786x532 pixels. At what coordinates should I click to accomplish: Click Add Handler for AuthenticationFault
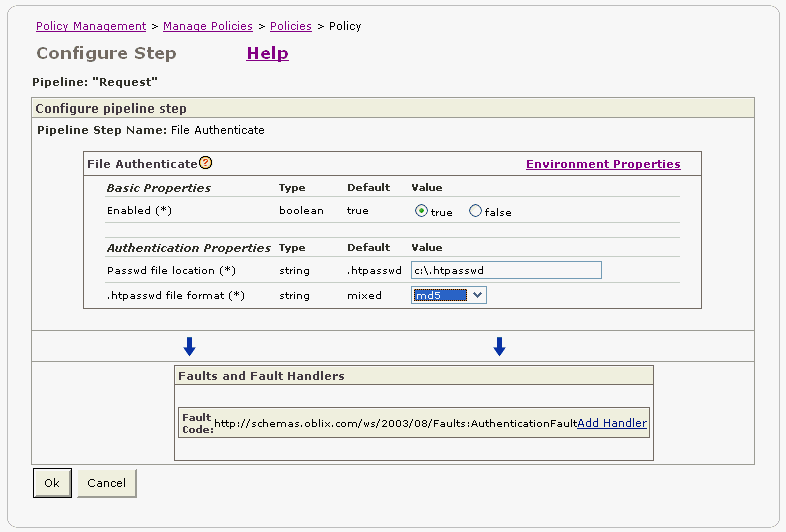pyautogui.click(x=612, y=423)
